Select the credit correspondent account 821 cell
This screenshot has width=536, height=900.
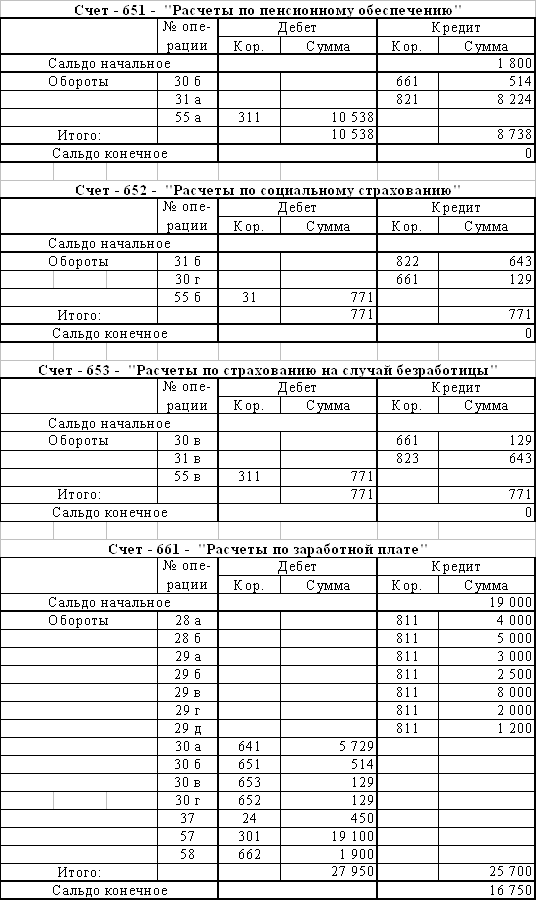coord(407,99)
